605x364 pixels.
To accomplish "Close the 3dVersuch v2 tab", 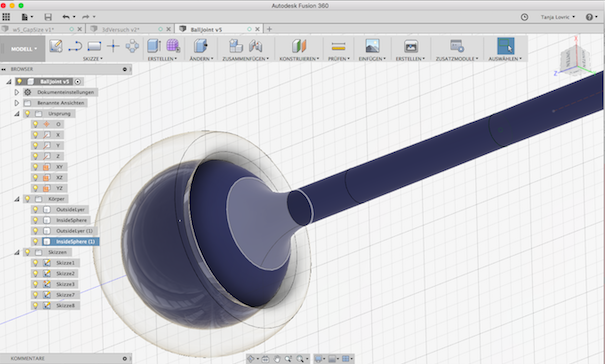I will (x=169, y=29).
